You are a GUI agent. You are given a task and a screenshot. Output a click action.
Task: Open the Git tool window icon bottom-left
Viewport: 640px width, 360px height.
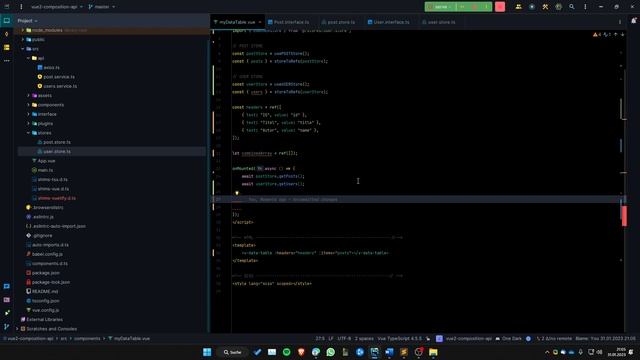point(7,327)
